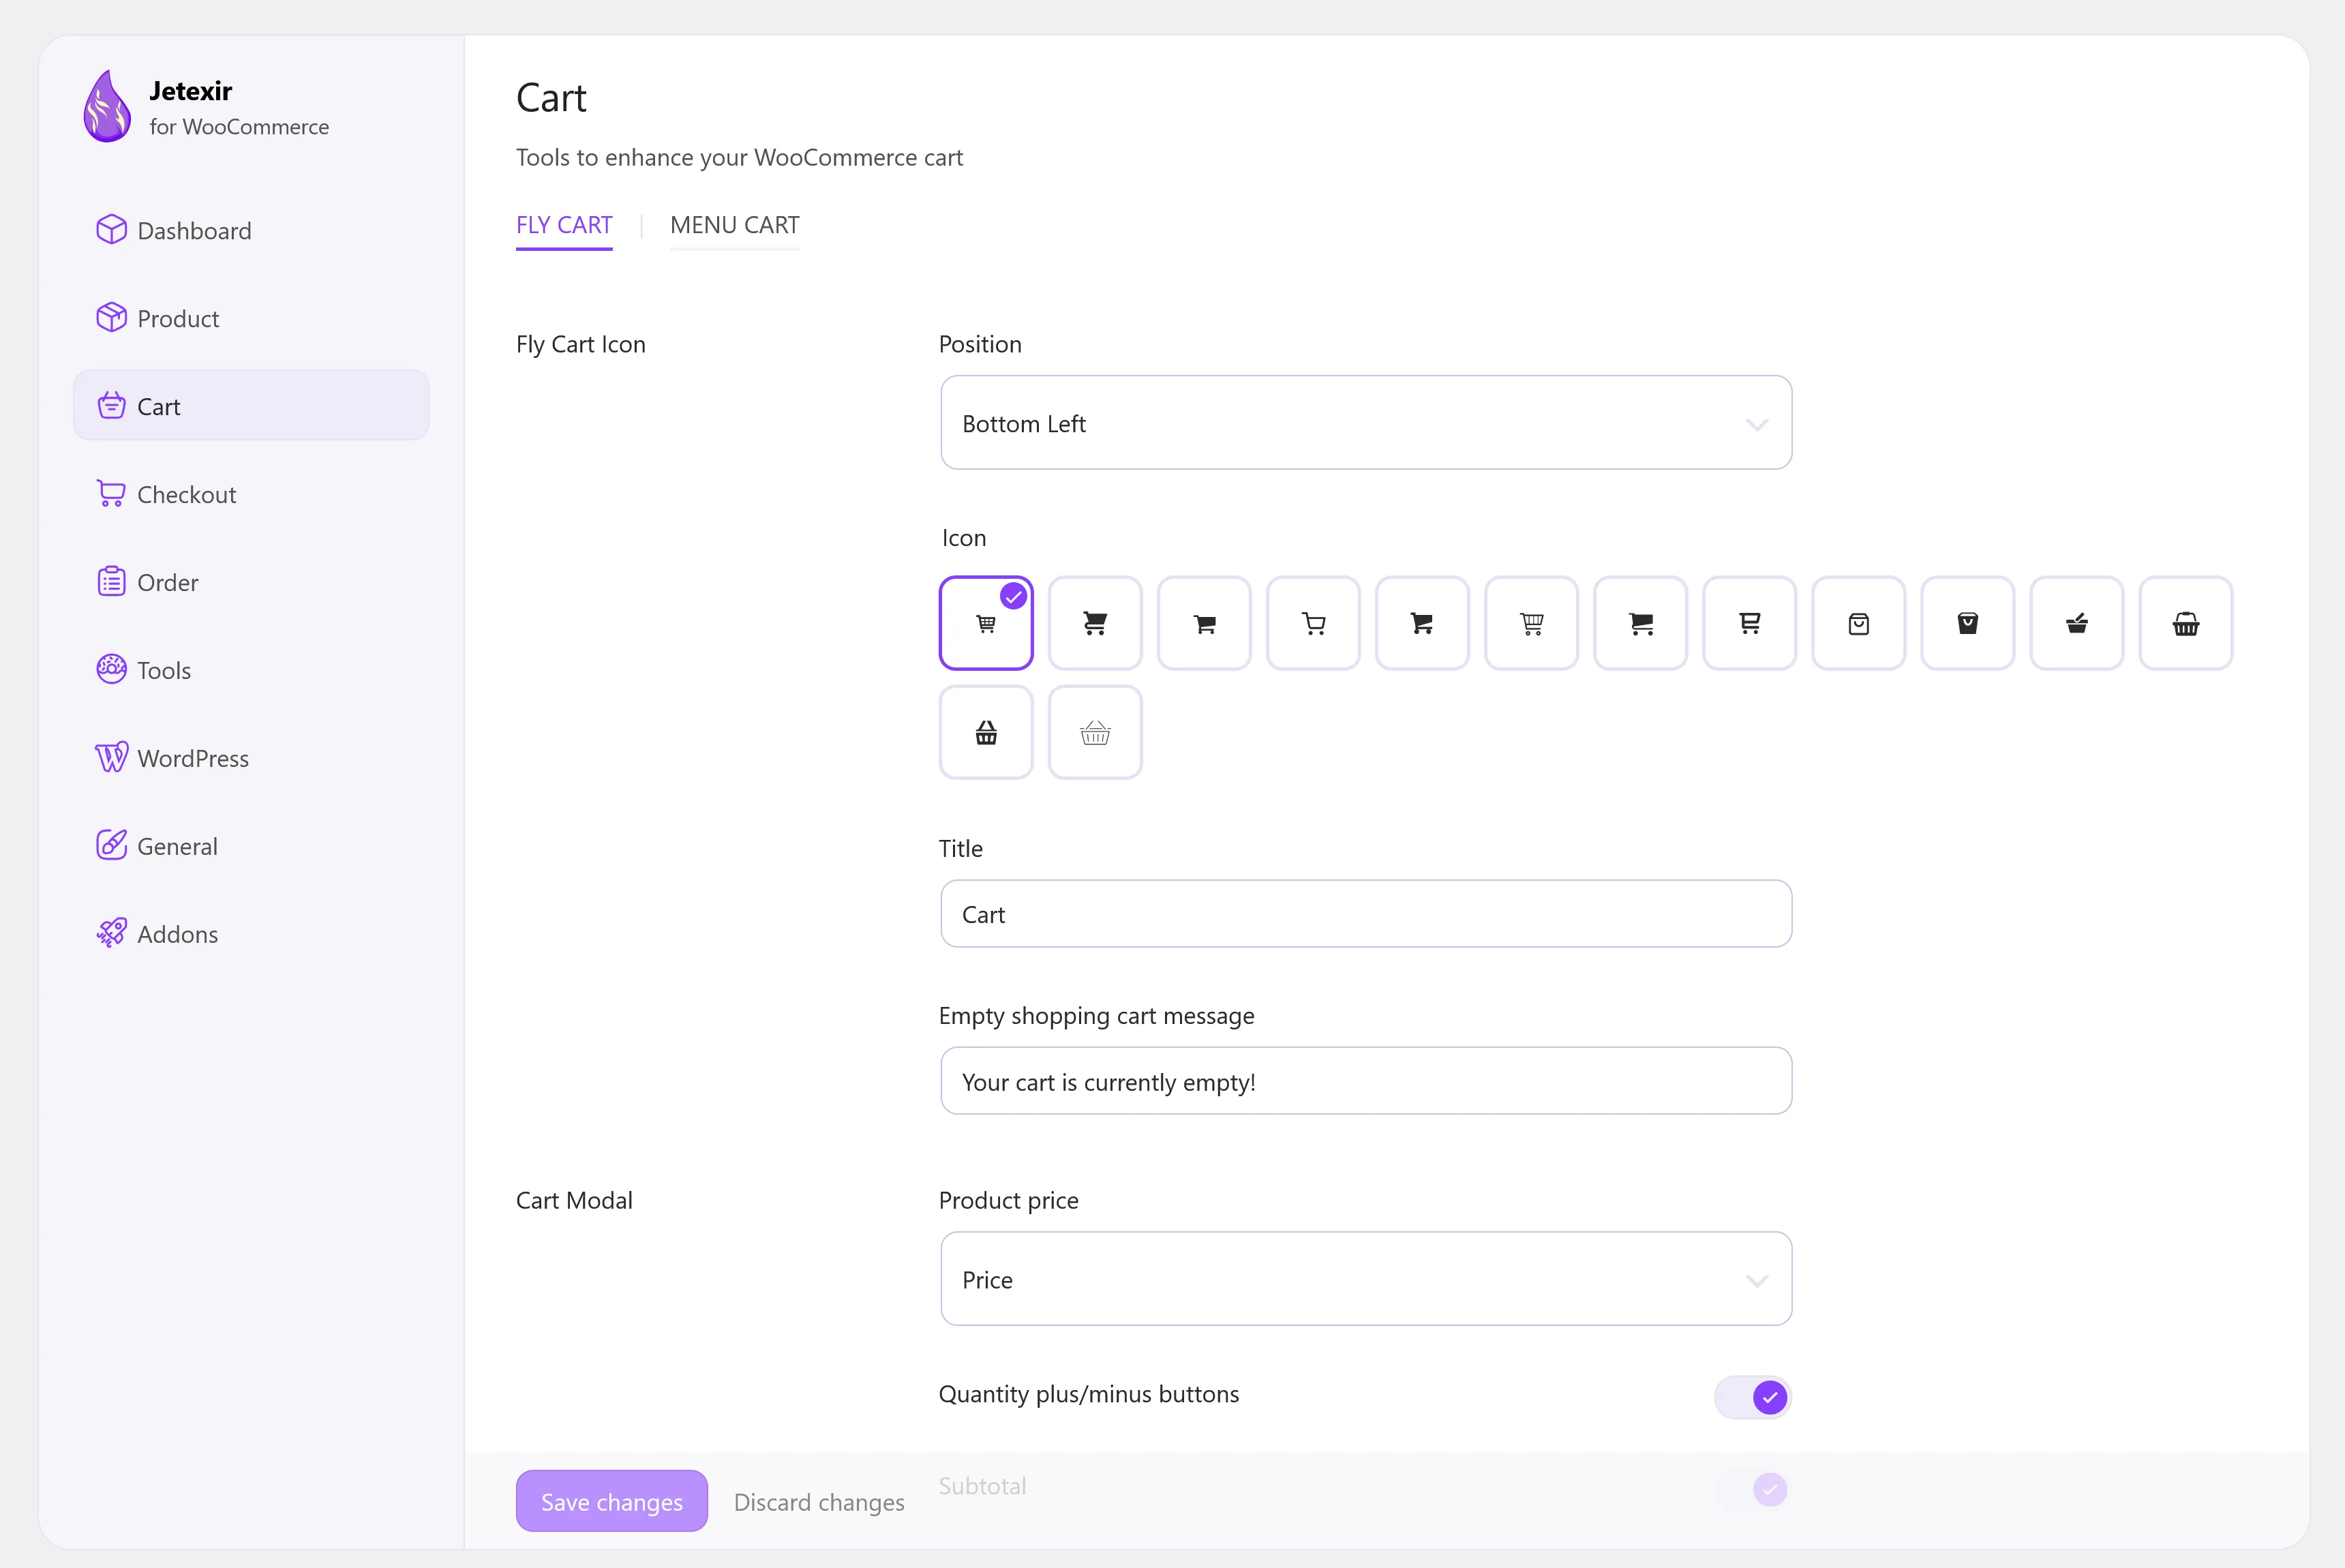
Task: Click Discard changes link
Action: (x=819, y=1502)
